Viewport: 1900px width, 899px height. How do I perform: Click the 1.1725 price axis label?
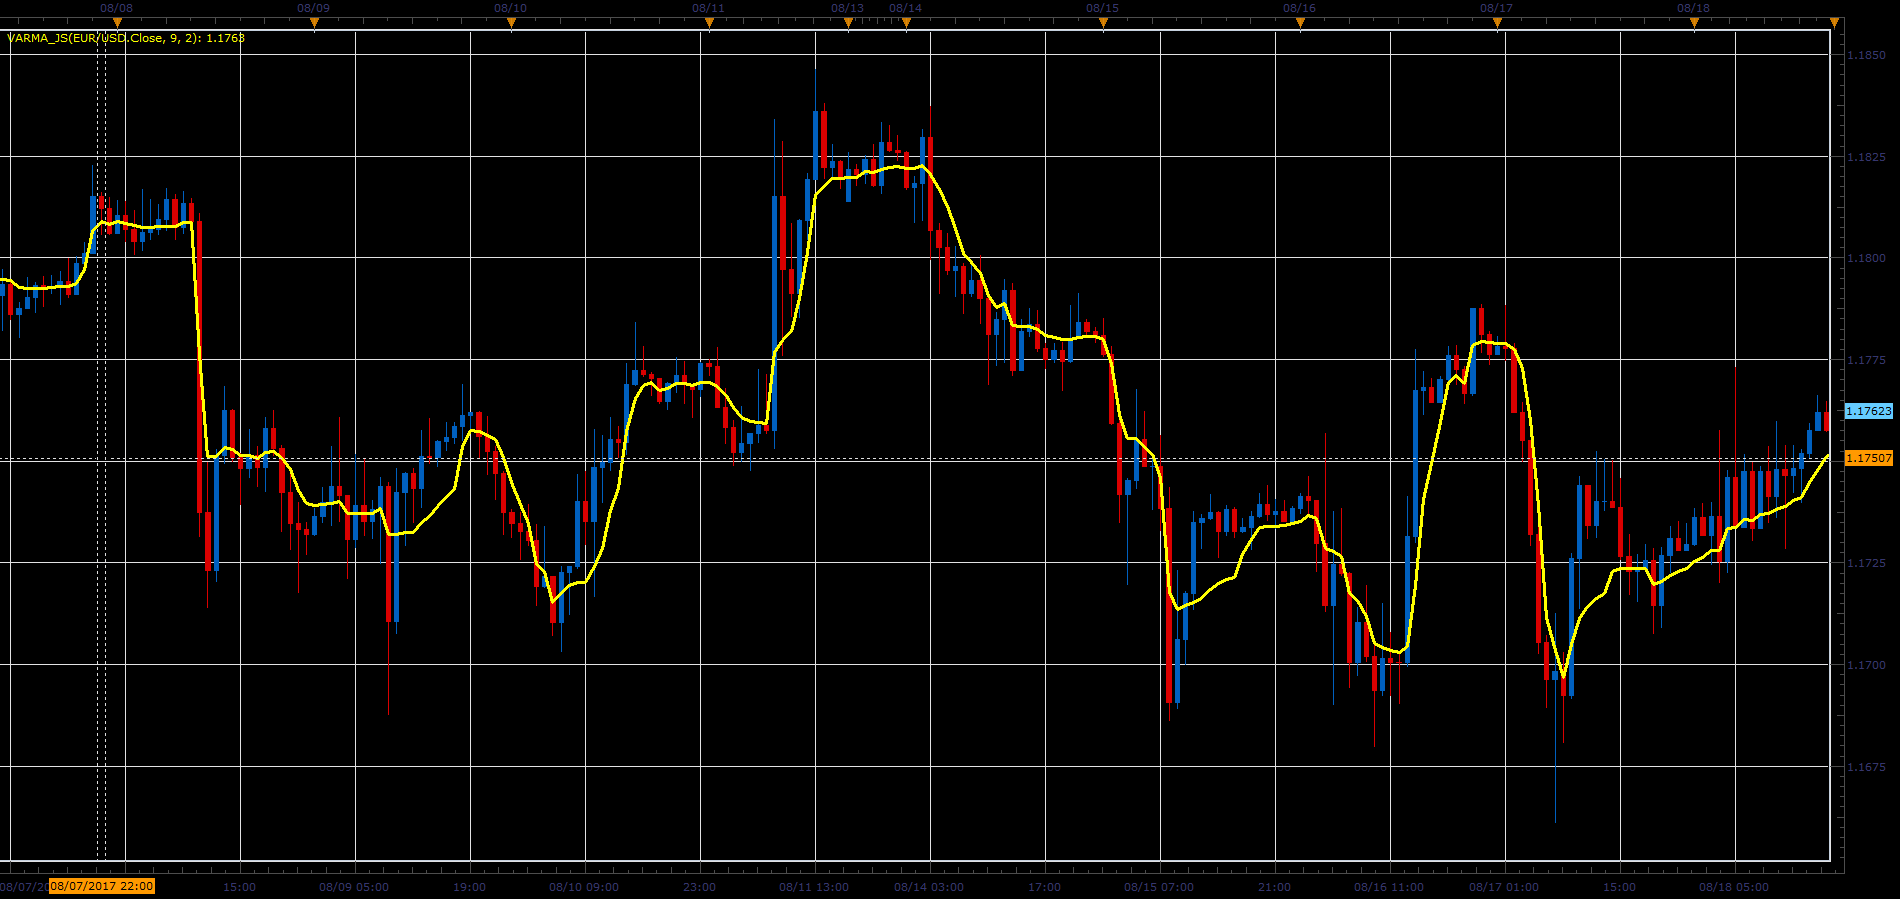(x=1866, y=564)
